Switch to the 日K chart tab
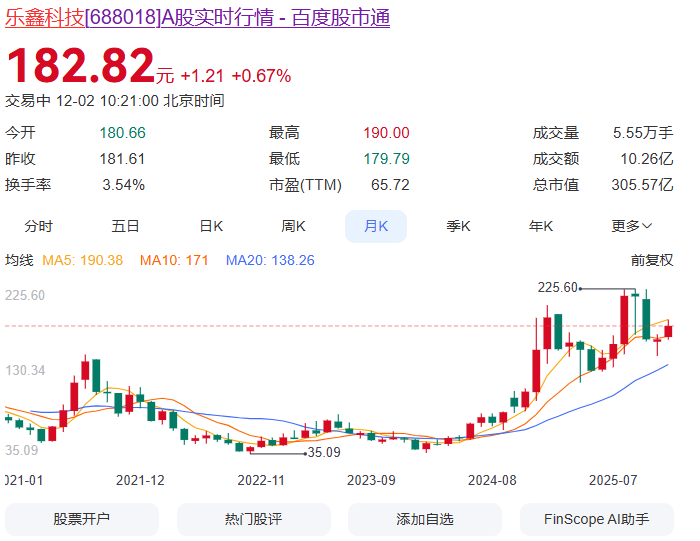The width and height of the screenshot is (700, 541). click(211, 226)
